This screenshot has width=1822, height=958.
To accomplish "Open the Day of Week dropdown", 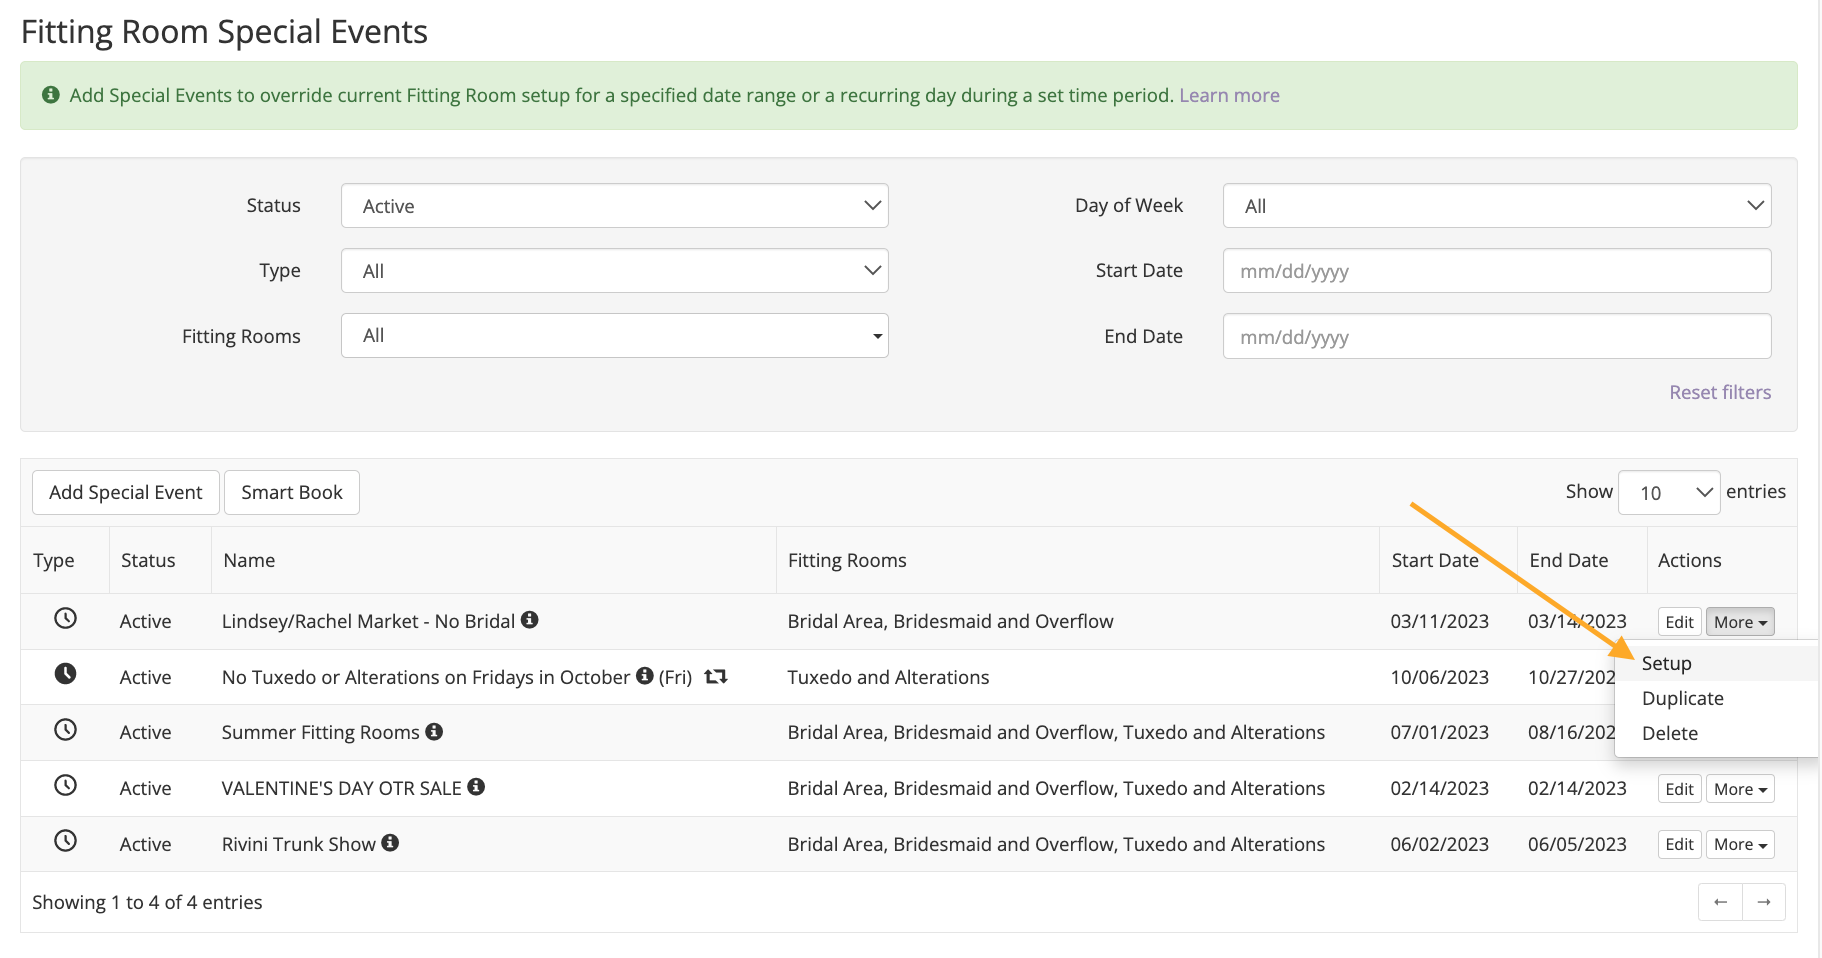I will point(1497,206).
